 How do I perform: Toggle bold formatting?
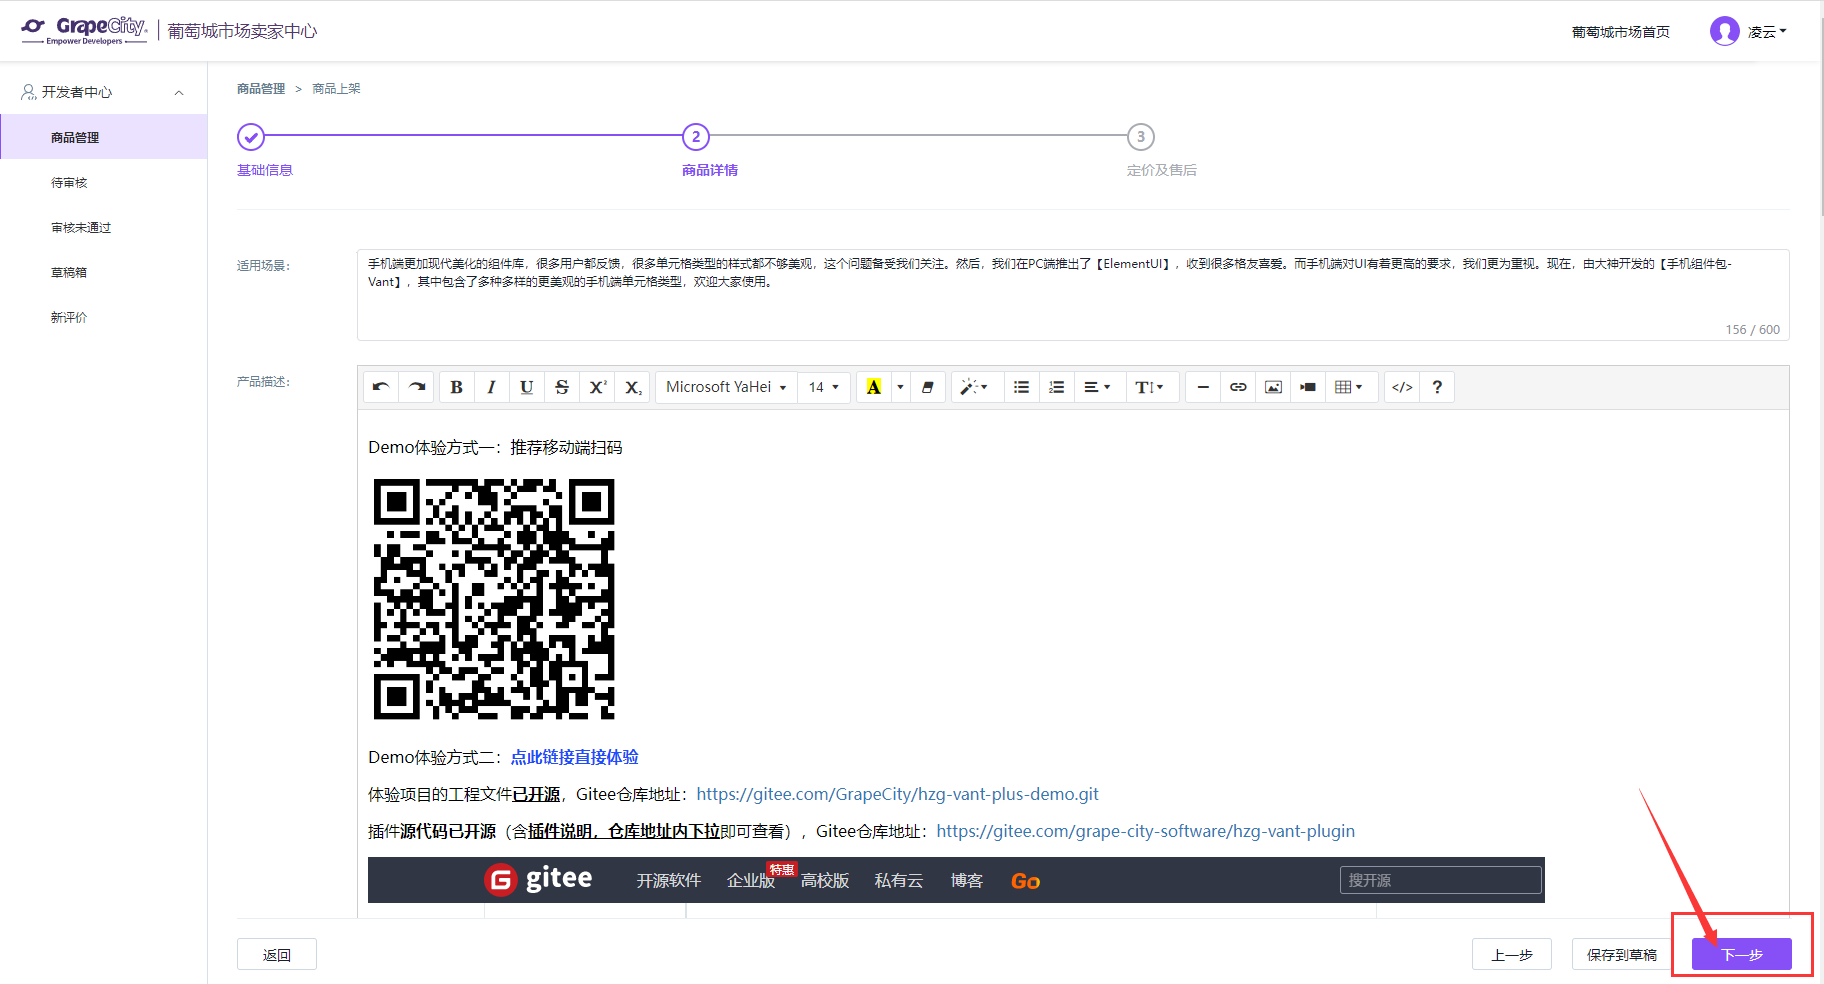pyautogui.click(x=456, y=387)
